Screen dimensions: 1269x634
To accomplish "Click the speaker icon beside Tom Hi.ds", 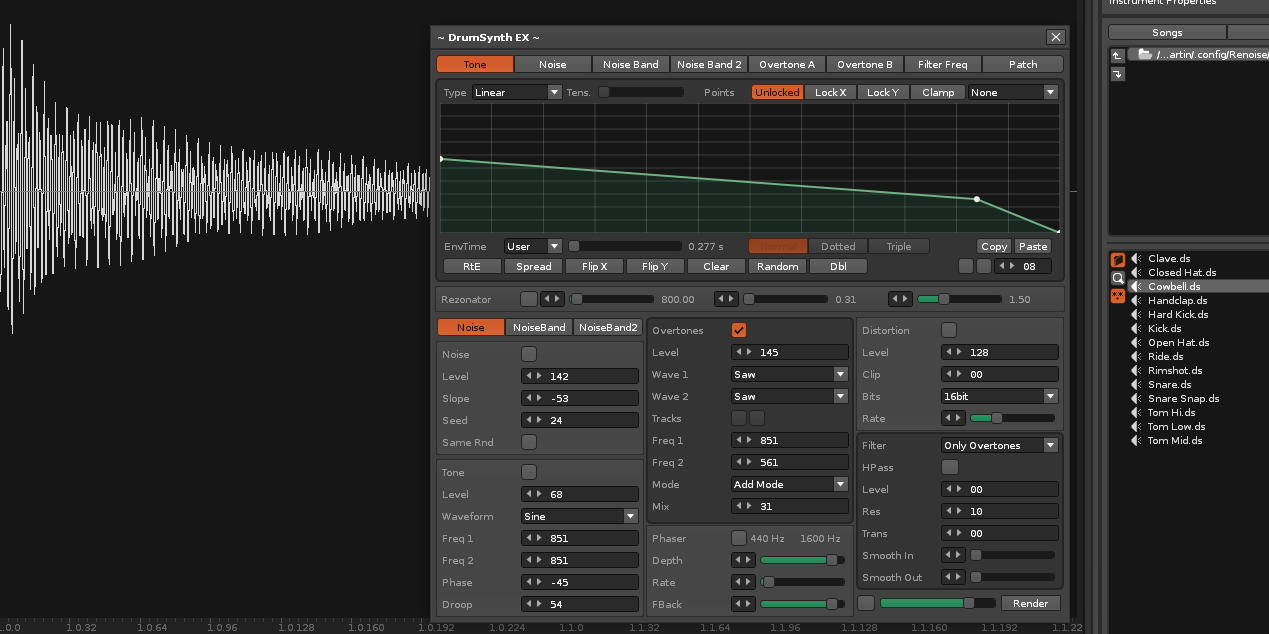I will click(x=1137, y=413).
